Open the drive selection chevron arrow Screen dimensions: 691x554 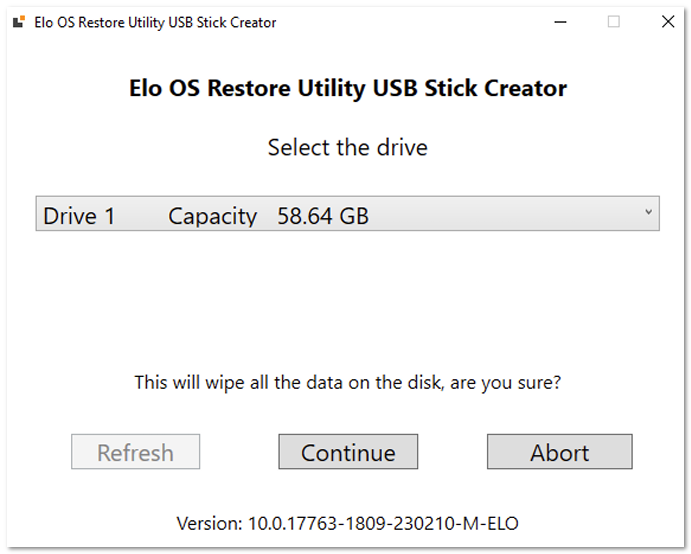point(648,212)
